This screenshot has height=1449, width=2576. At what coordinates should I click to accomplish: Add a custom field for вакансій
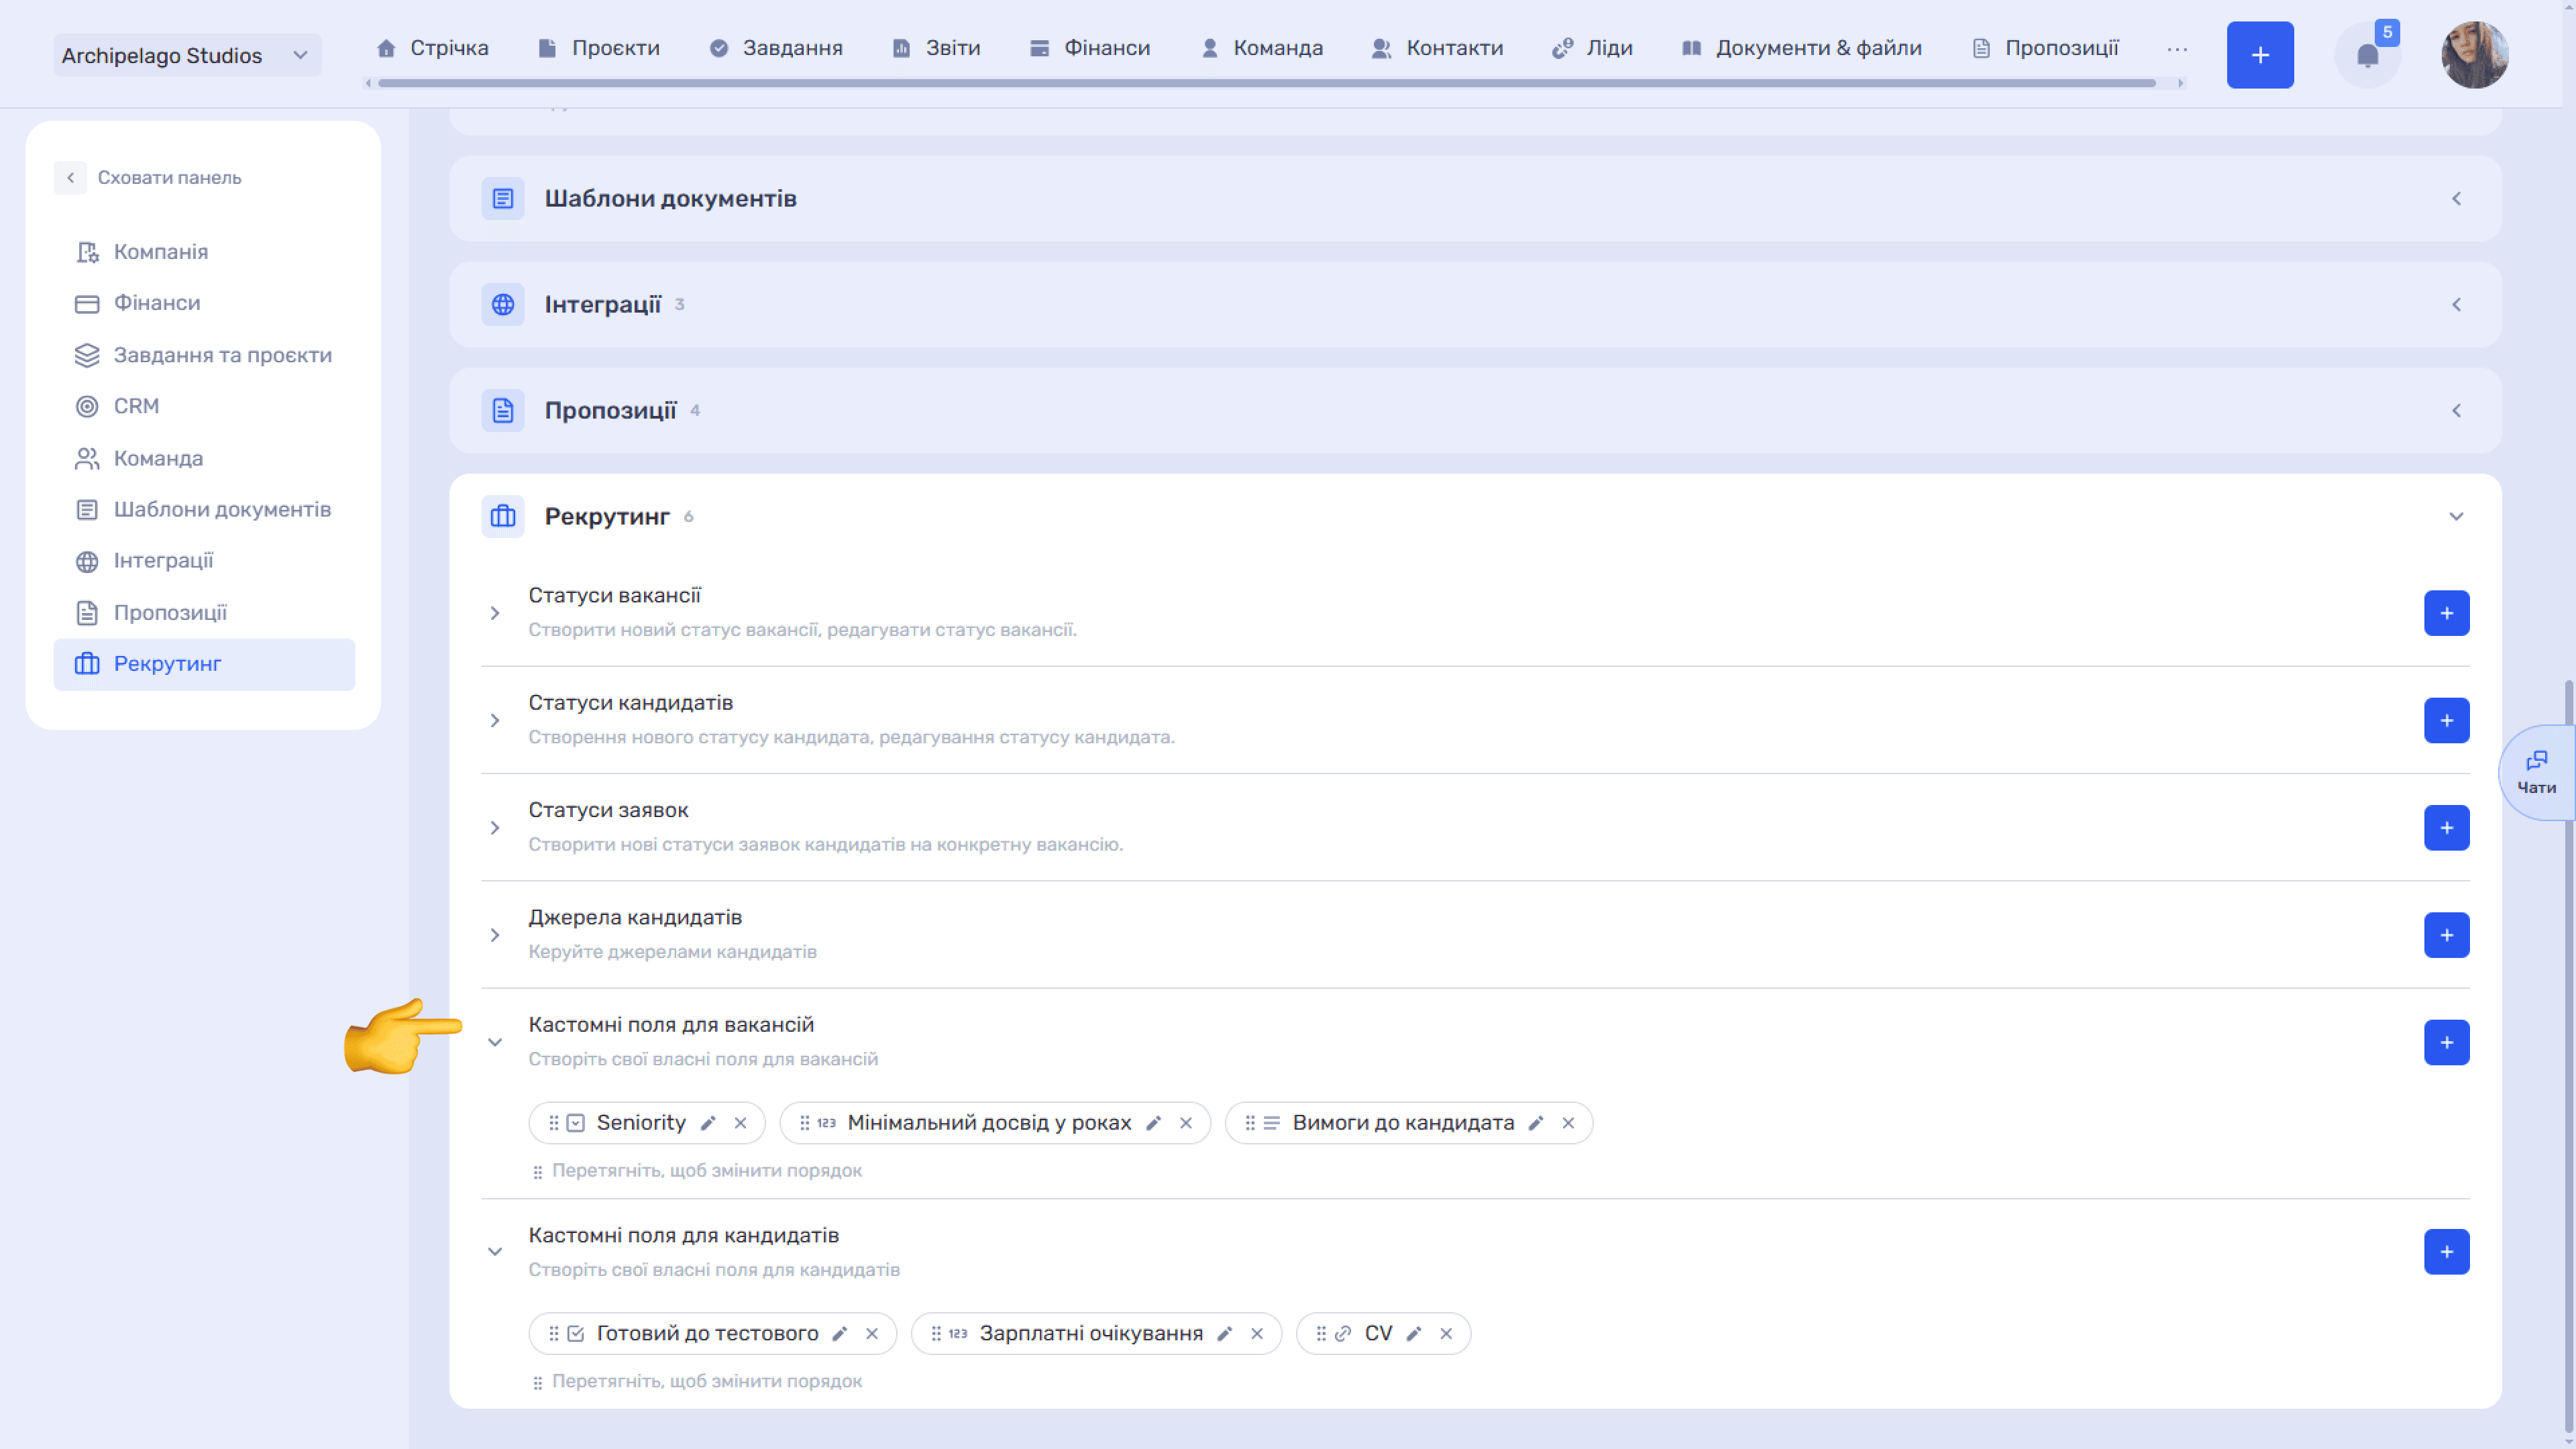[x=2446, y=1043]
